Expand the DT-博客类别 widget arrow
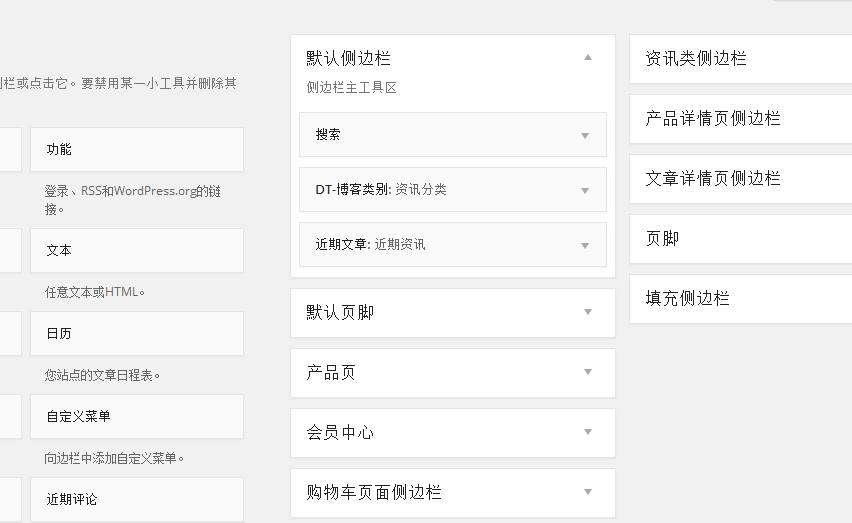This screenshot has height=523, width=852. pos(585,190)
